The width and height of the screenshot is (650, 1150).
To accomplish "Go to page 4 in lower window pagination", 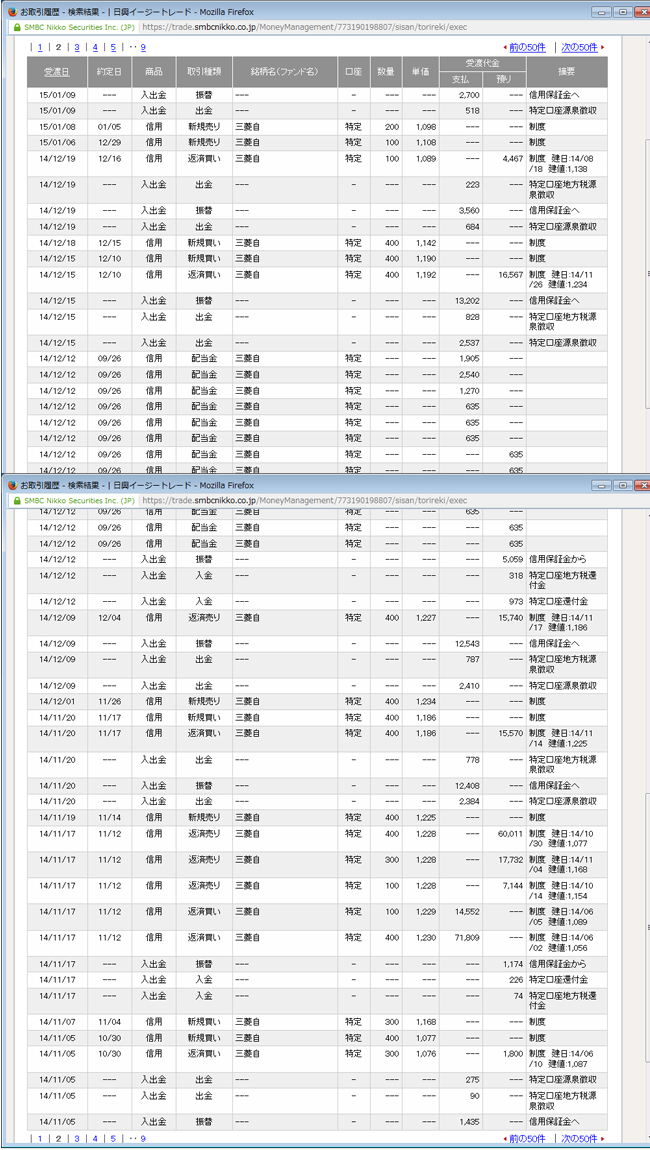I will point(95,1138).
